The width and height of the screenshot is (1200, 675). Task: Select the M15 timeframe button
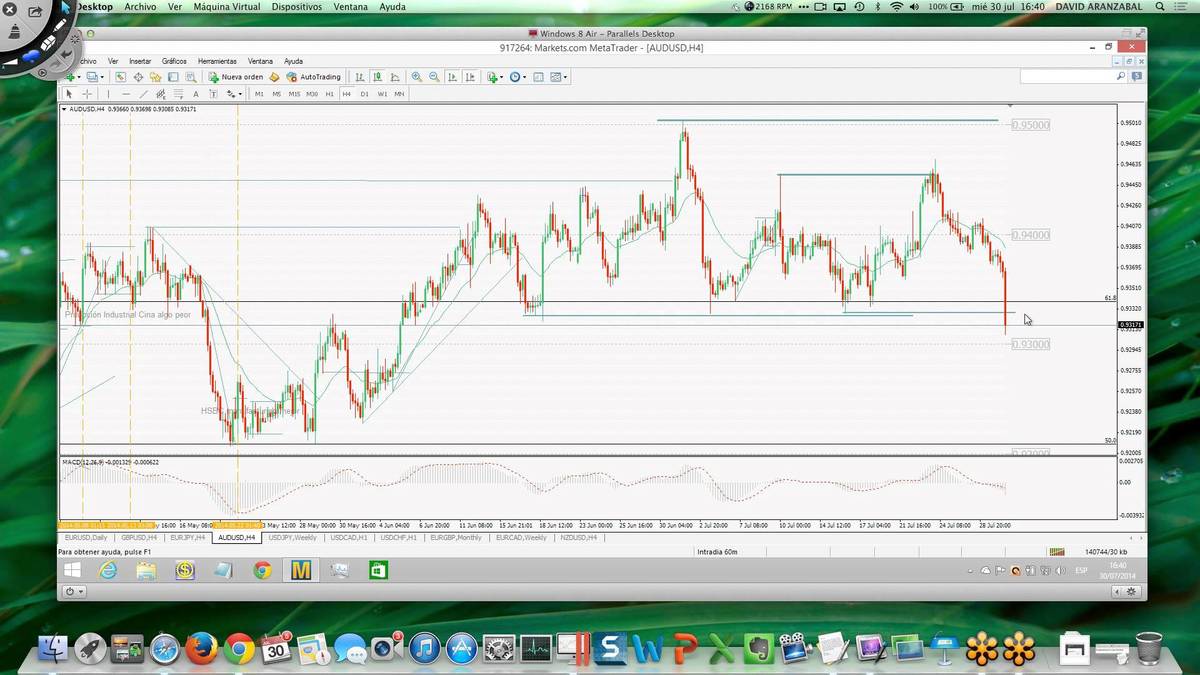point(294,94)
